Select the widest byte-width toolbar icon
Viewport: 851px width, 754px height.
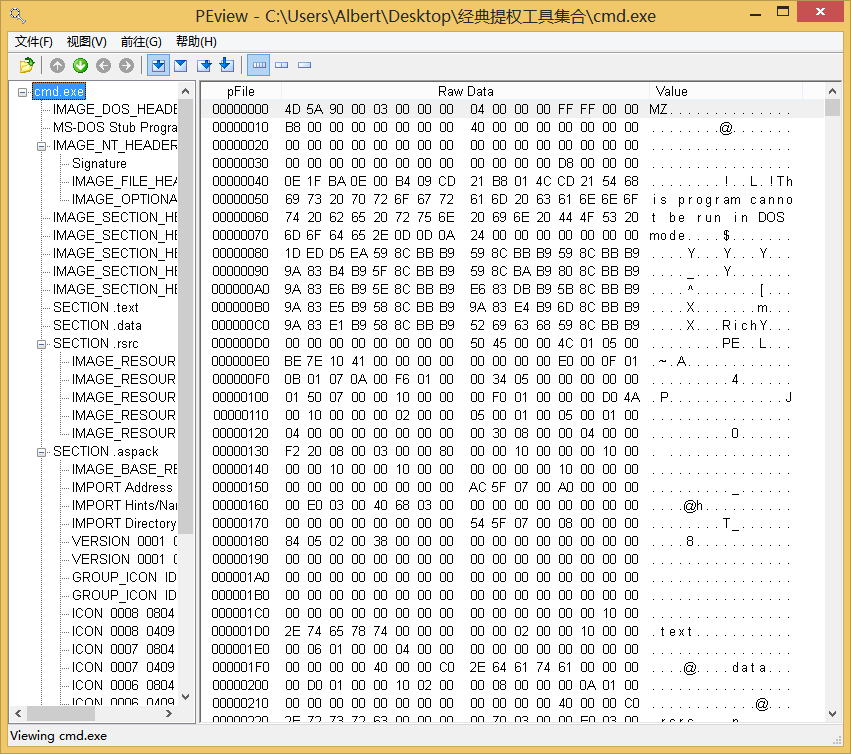tap(259, 65)
